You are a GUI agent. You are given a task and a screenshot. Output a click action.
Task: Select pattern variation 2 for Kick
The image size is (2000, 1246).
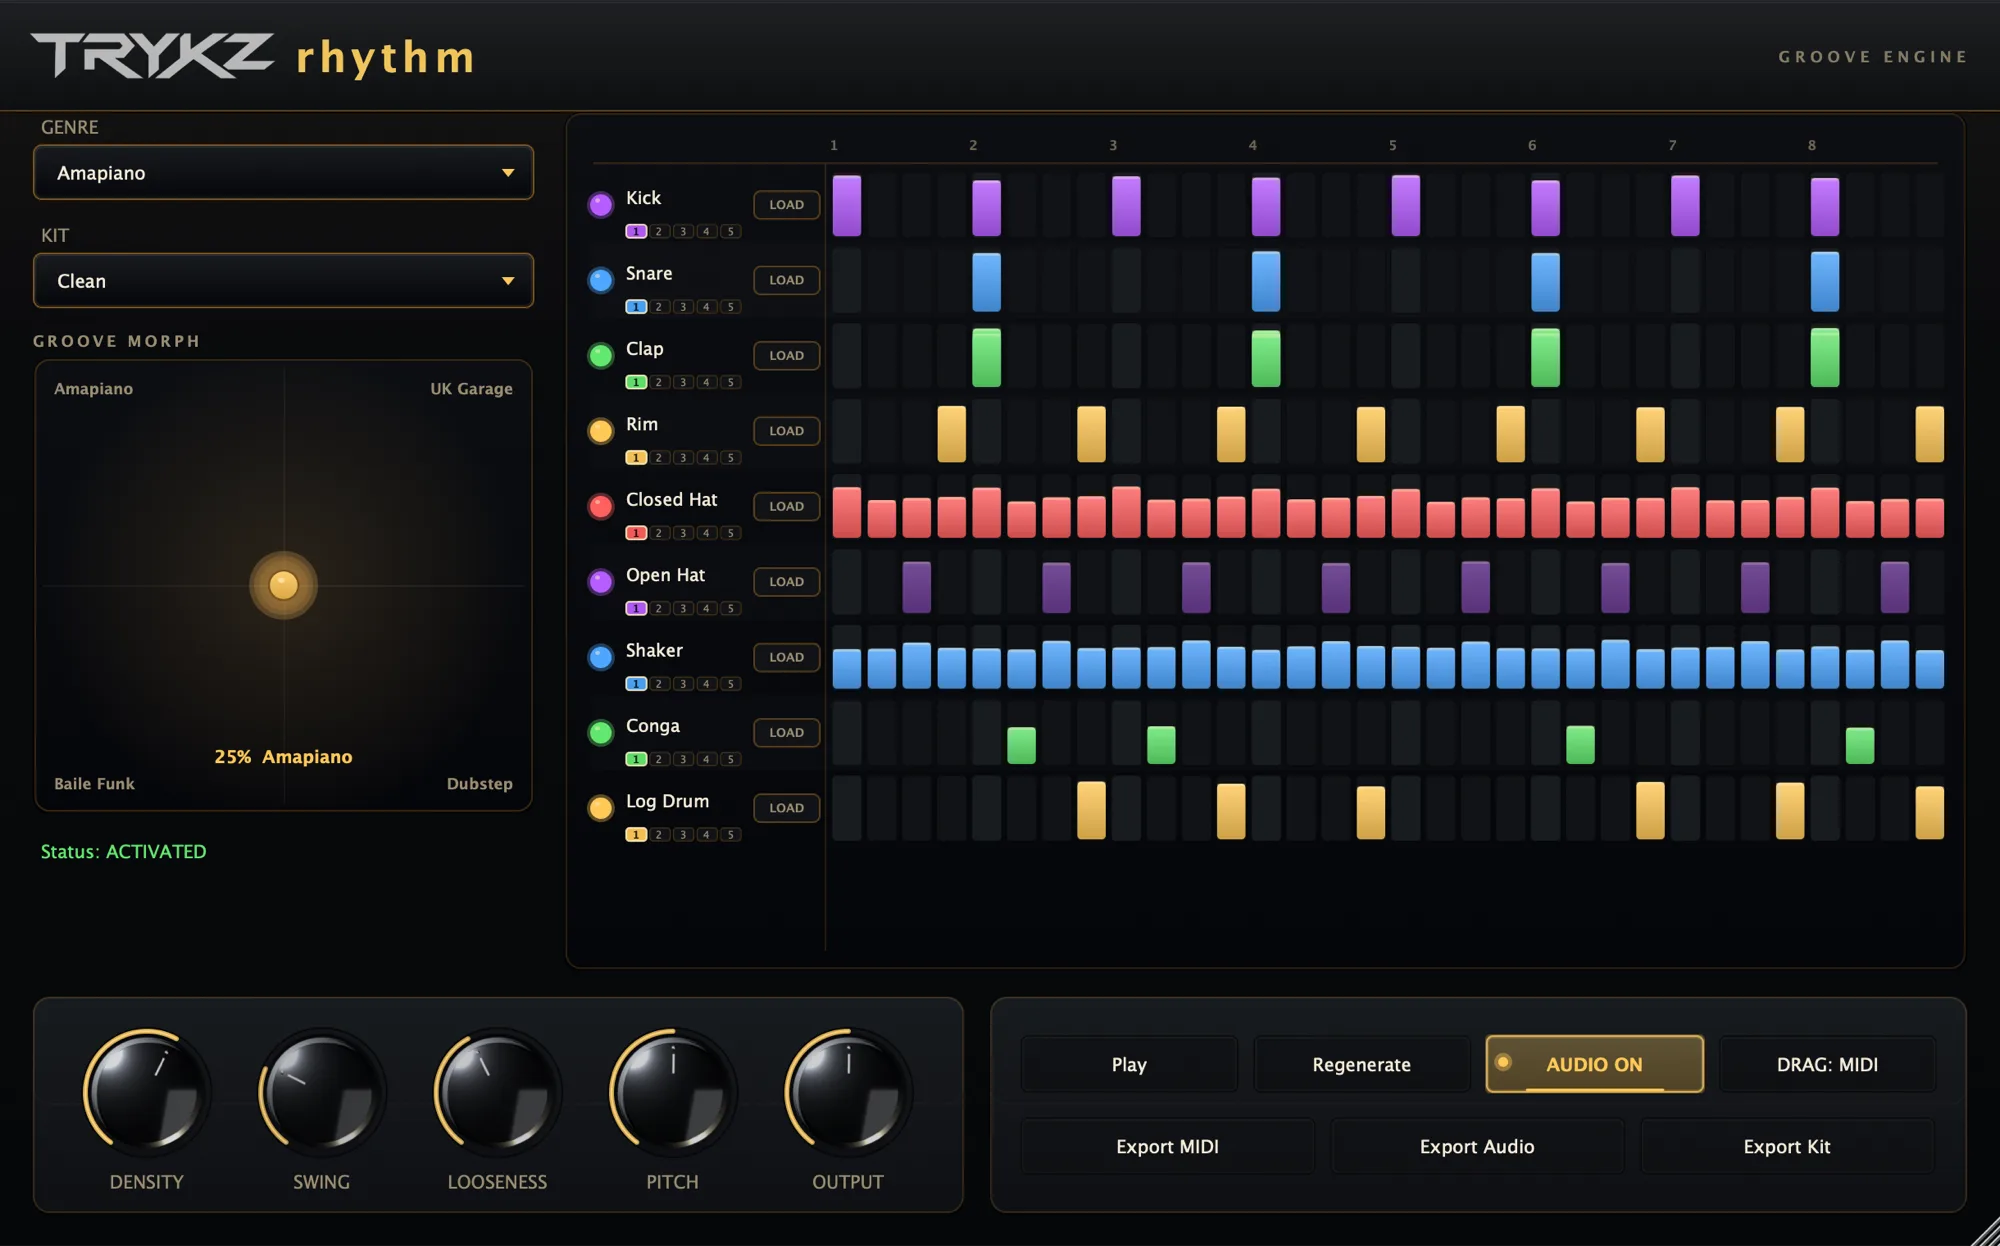click(x=659, y=231)
